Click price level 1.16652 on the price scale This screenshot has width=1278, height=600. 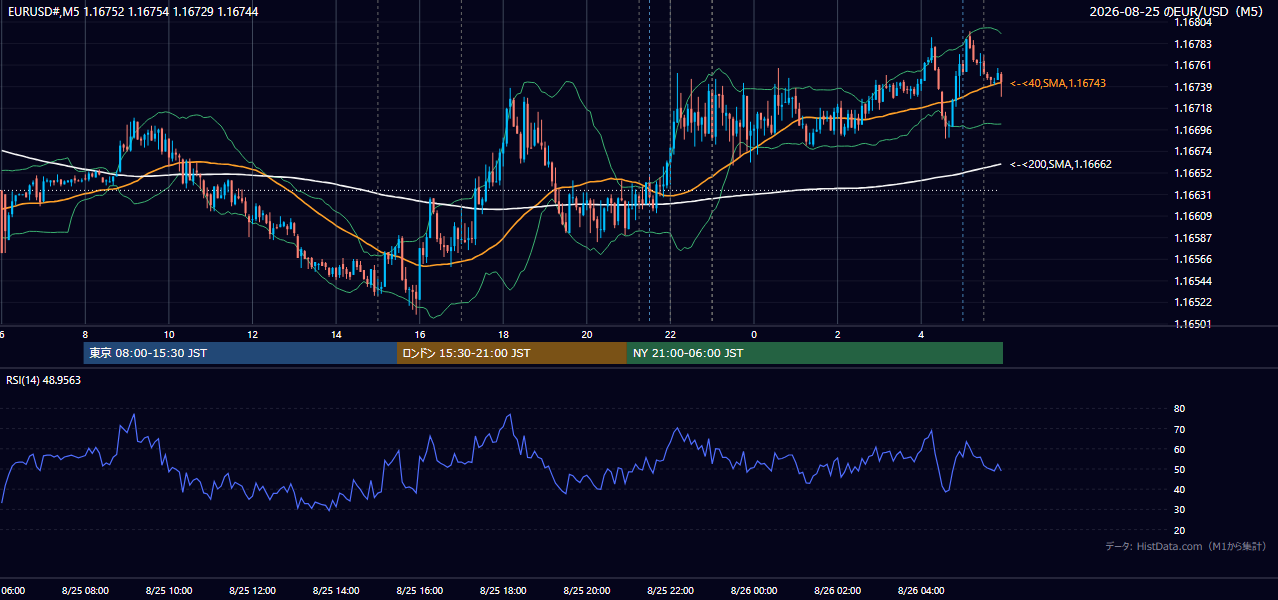pyautogui.click(x=1192, y=173)
